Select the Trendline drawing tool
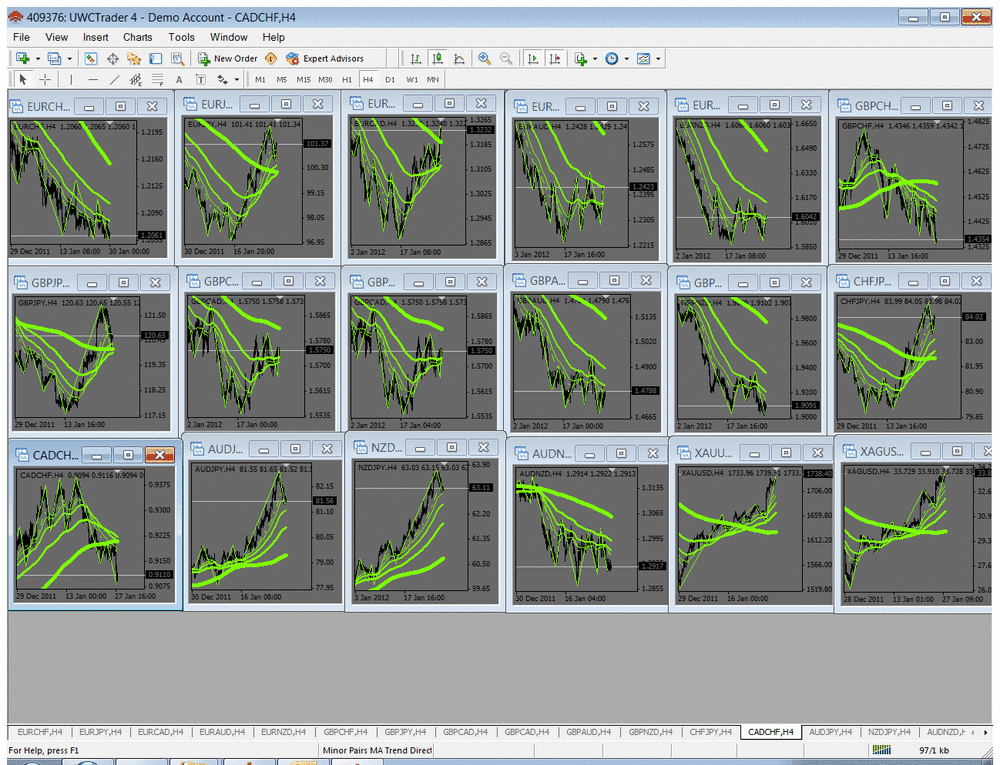 click(115, 80)
